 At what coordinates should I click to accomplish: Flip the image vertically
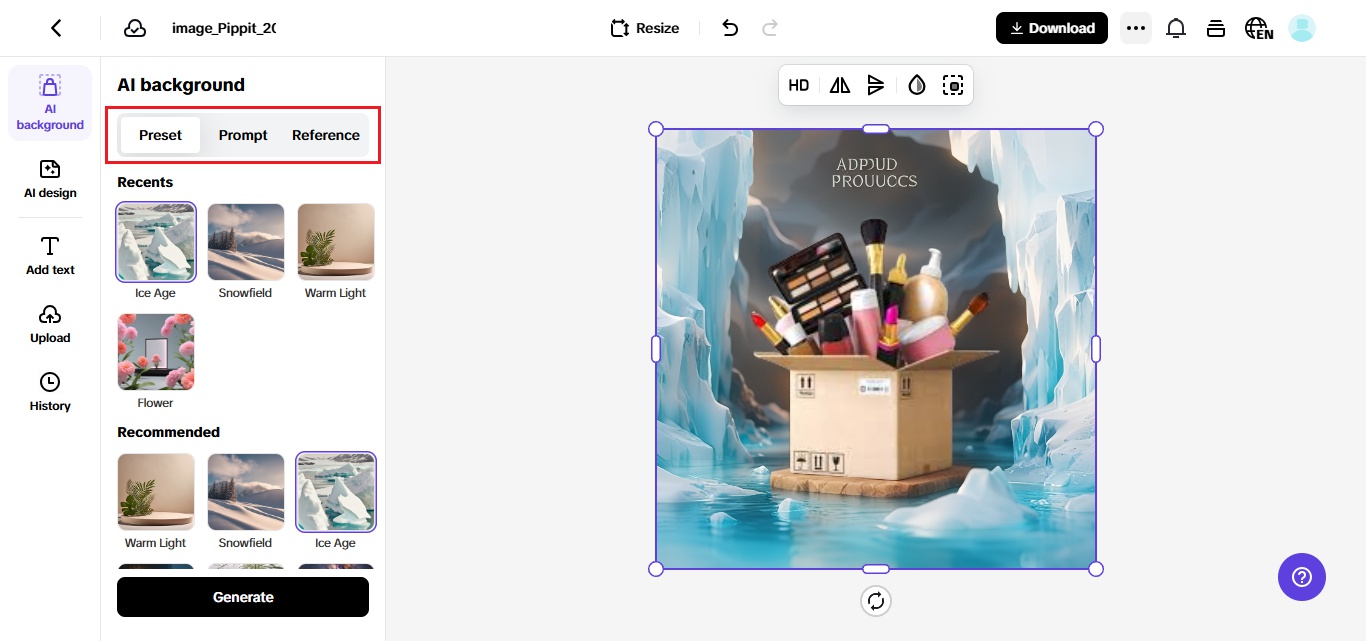(x=877, y=85)
